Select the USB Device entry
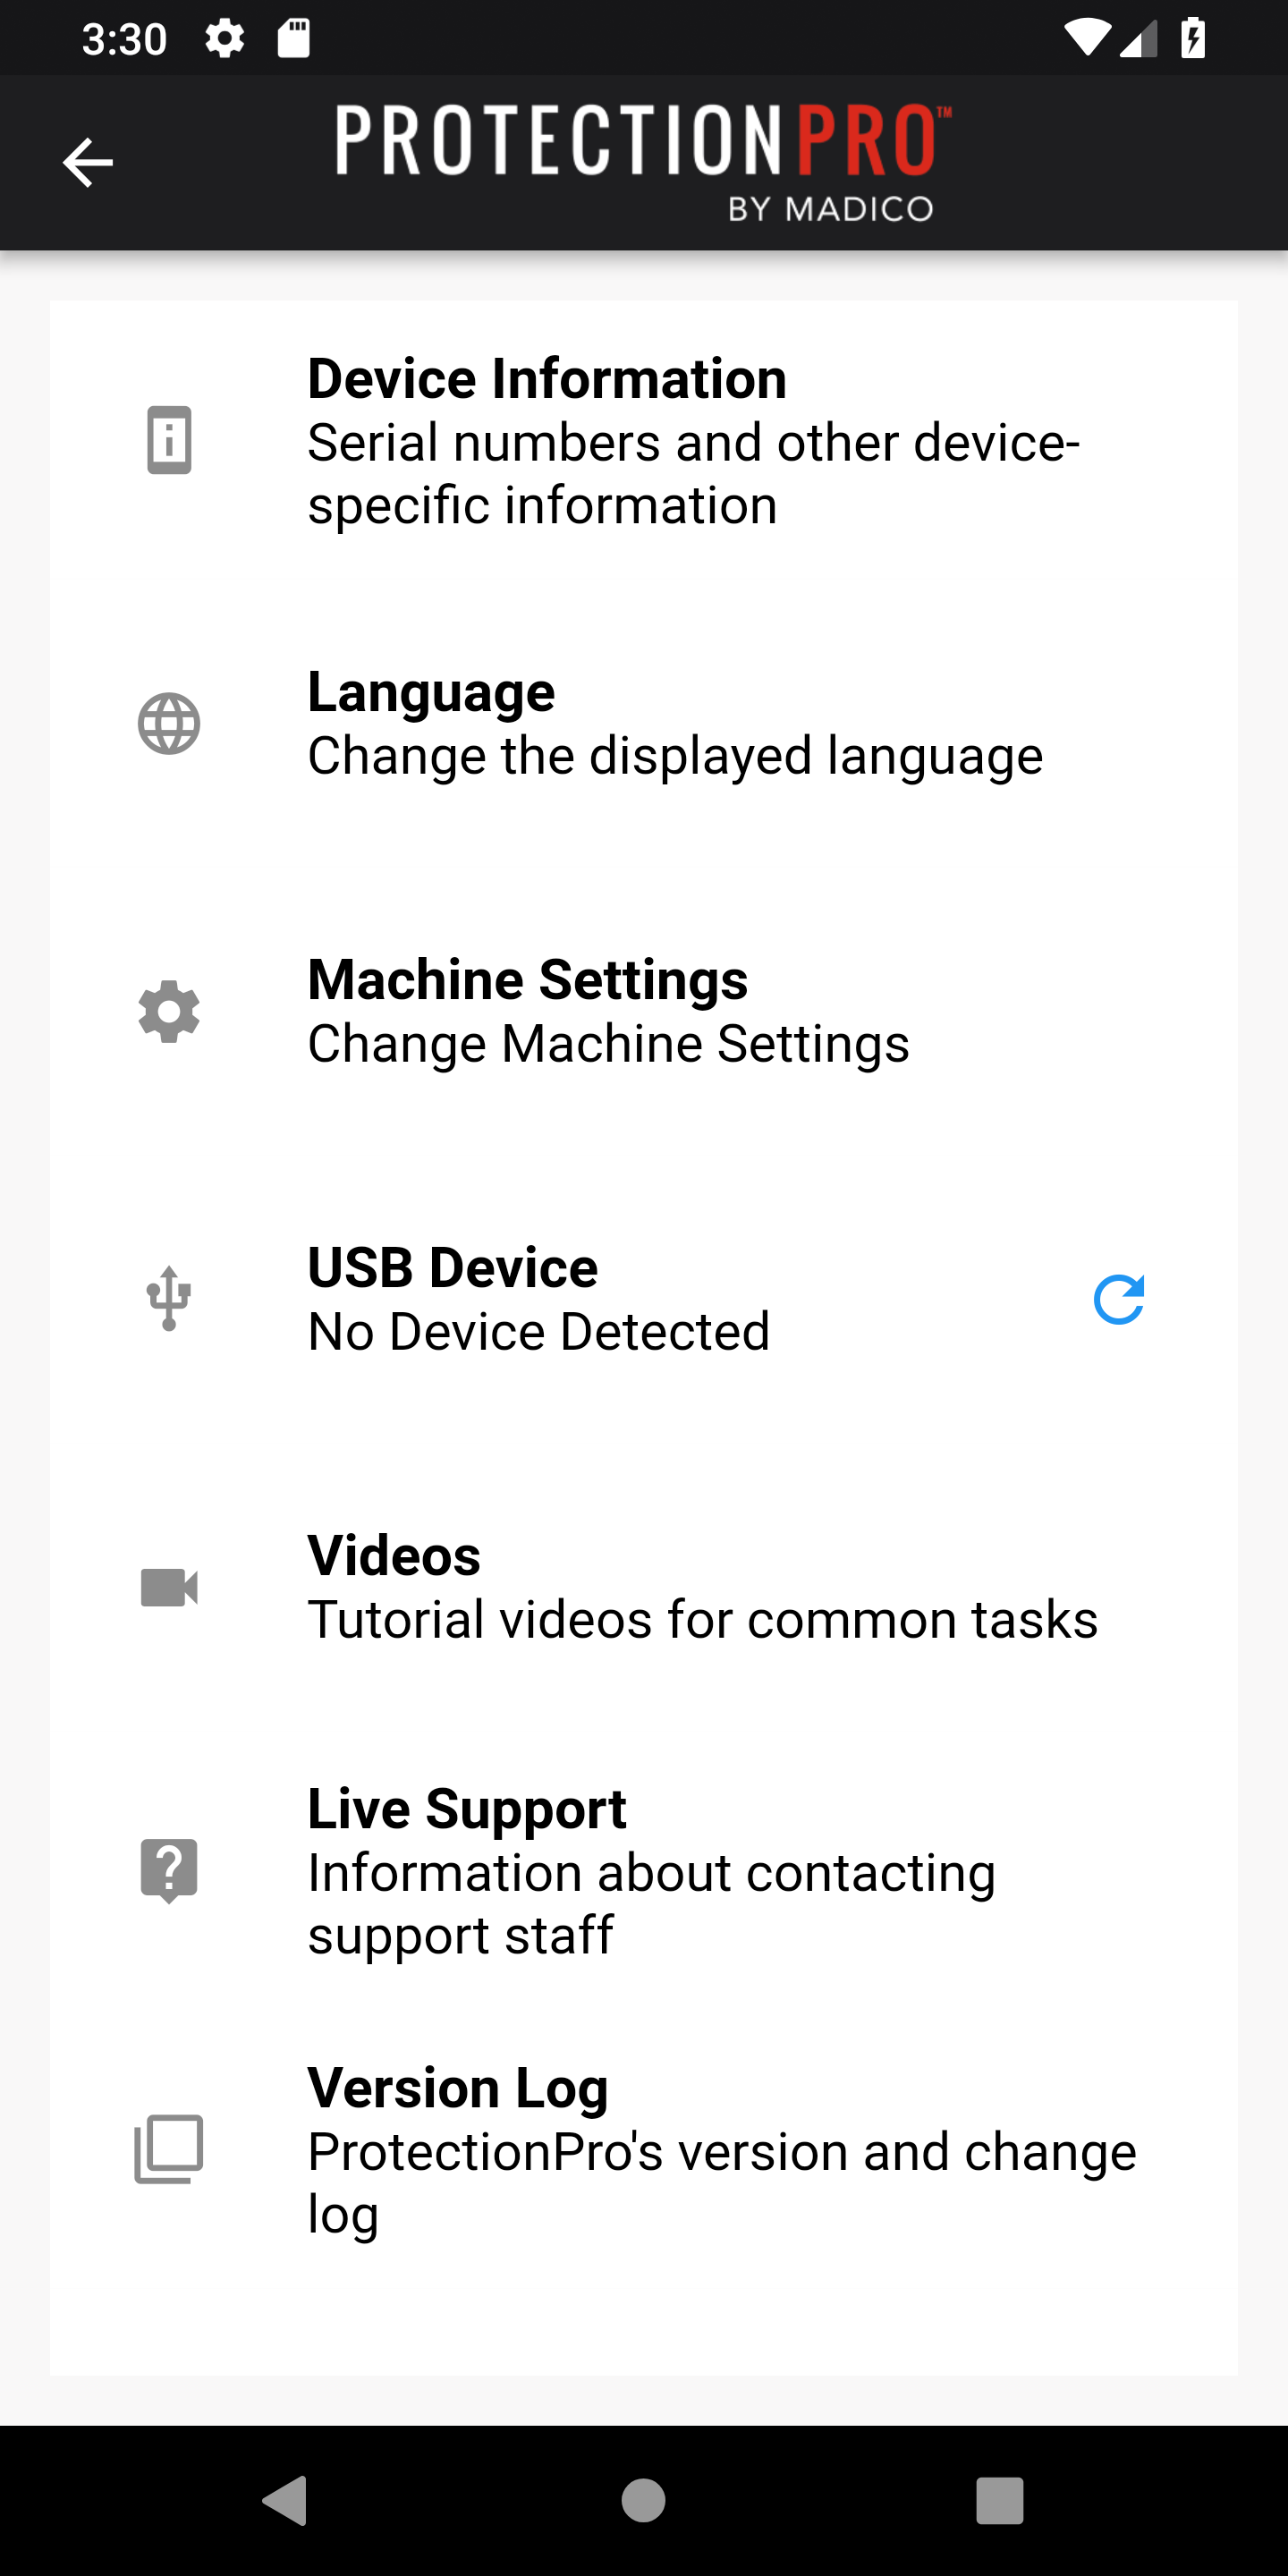1288x2576 pixels. click(644, 1299)
